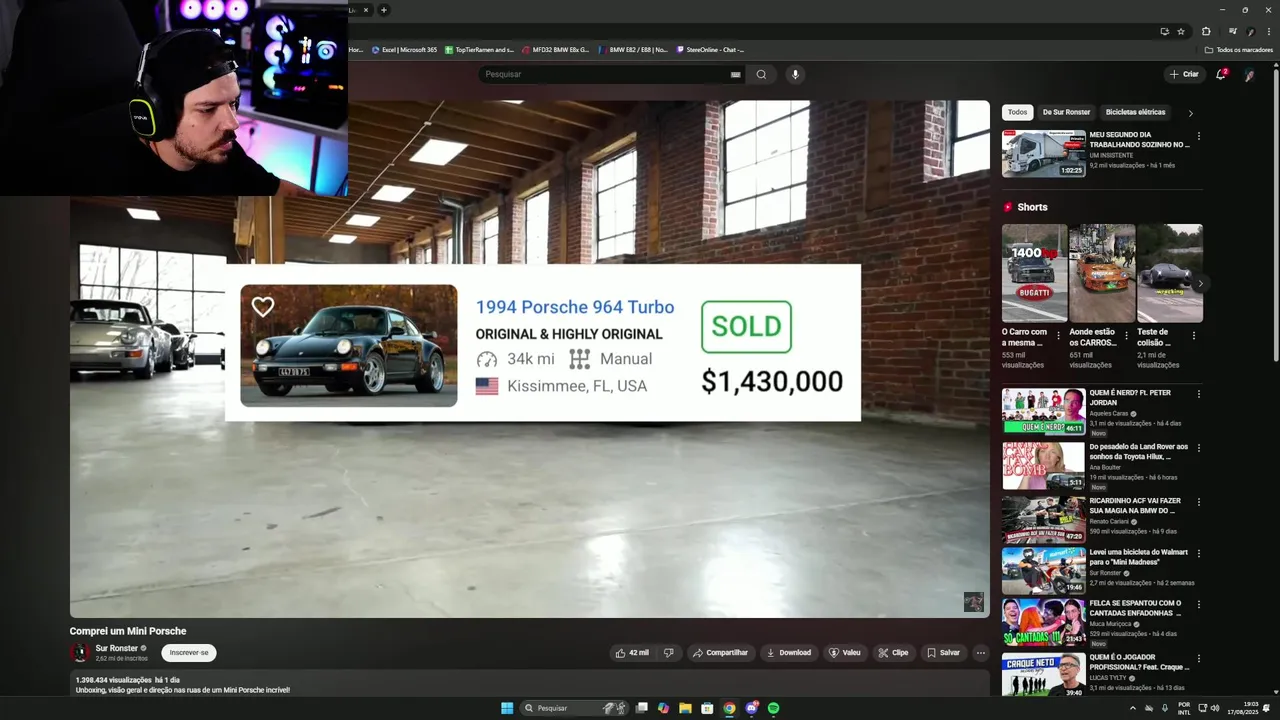Open options menu for Land Rover video
Screen dimensions: 1280x720
point(1198,448)
